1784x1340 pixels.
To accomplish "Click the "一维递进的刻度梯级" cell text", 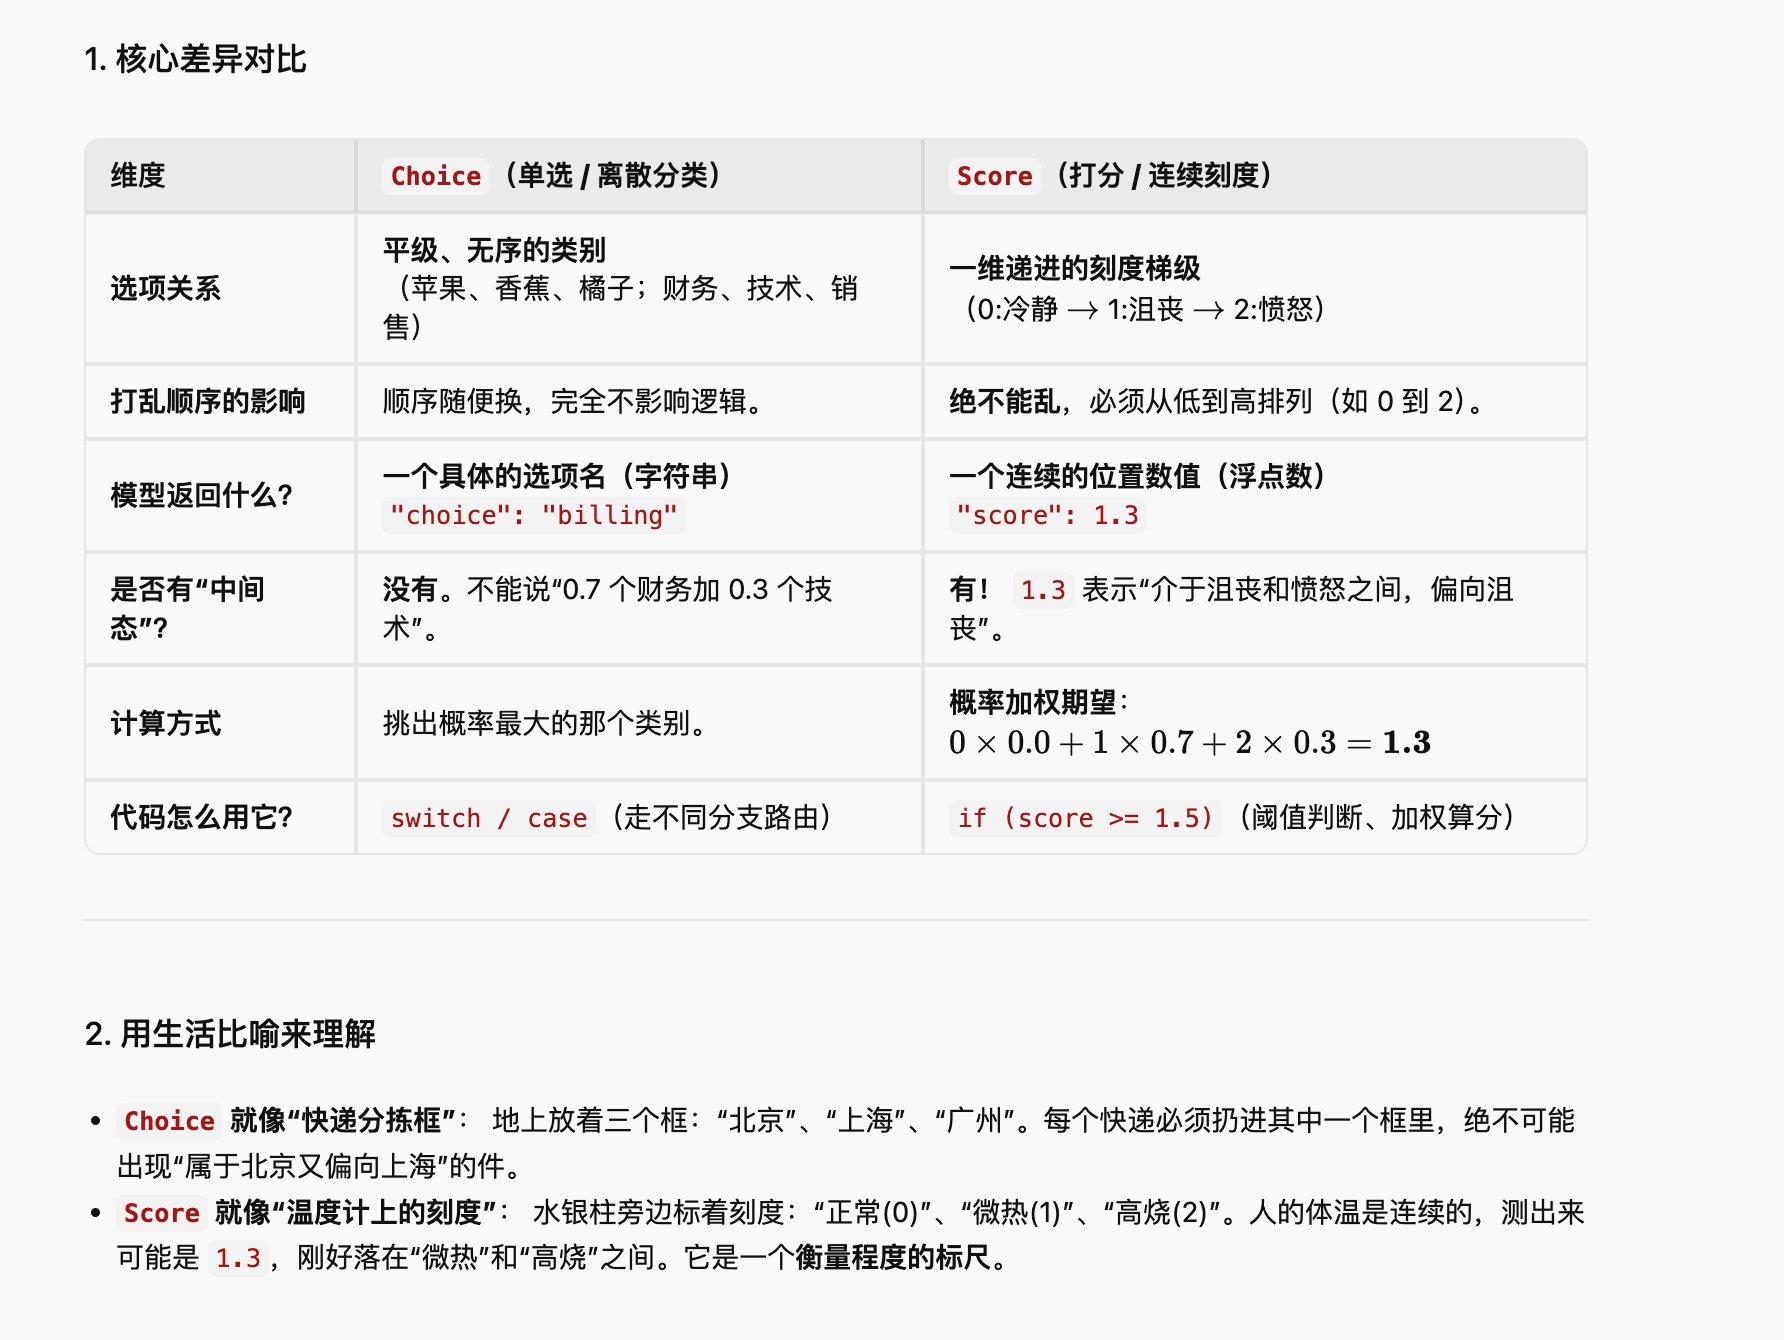I will [x=1075, y=268].
